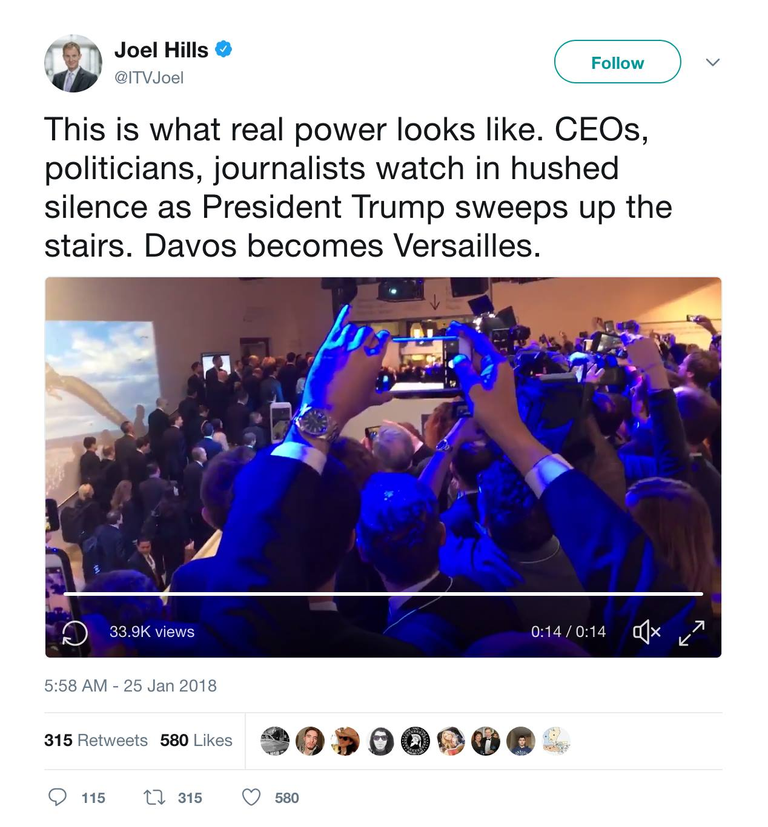Open the reply speech bubble icon
The height and width of the screenshot is (827, 768).
coord(57,797)
